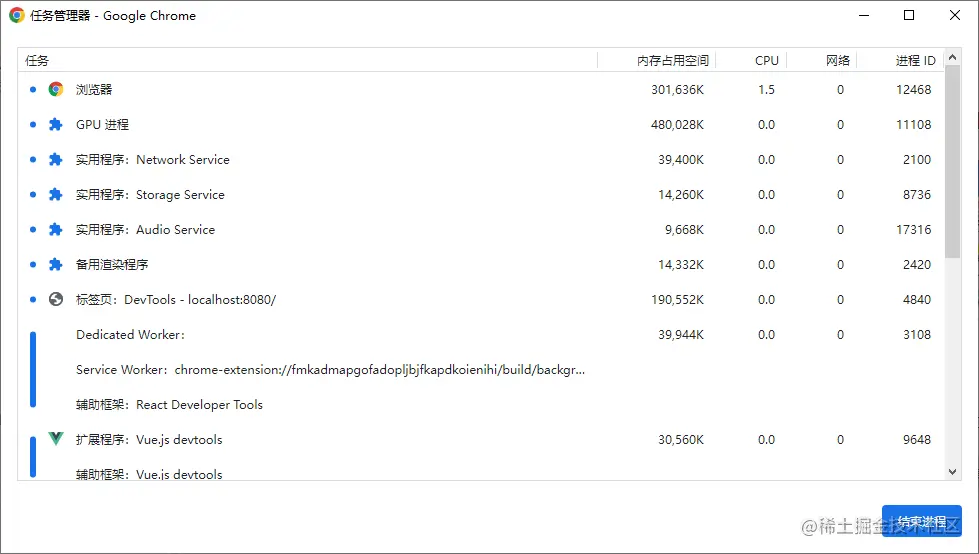Click the Vue logo icon of Vue.js devtools
Image resolution: width=979 pixels, height=554 pixels.
click(x=56, y=438)
